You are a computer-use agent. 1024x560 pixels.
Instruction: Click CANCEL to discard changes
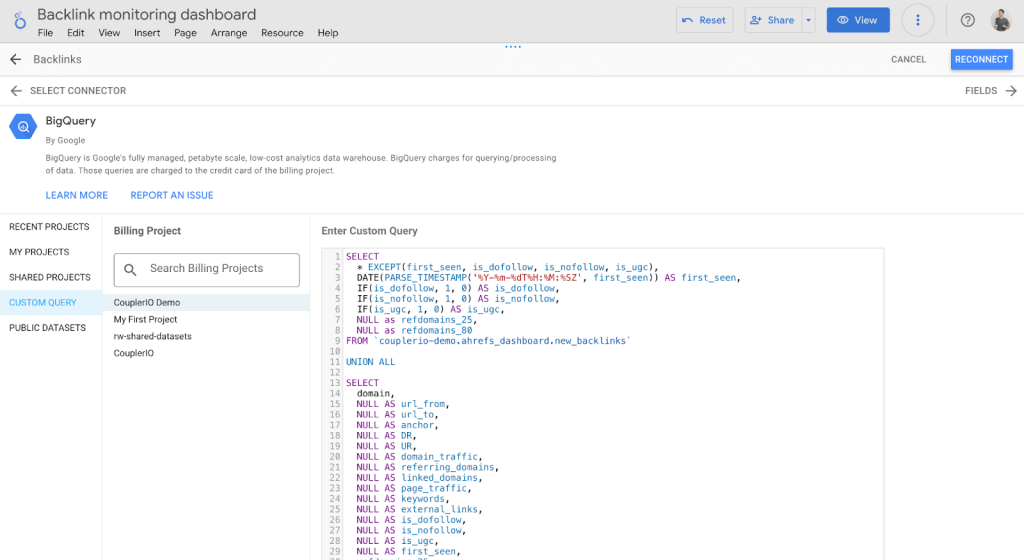908,59
